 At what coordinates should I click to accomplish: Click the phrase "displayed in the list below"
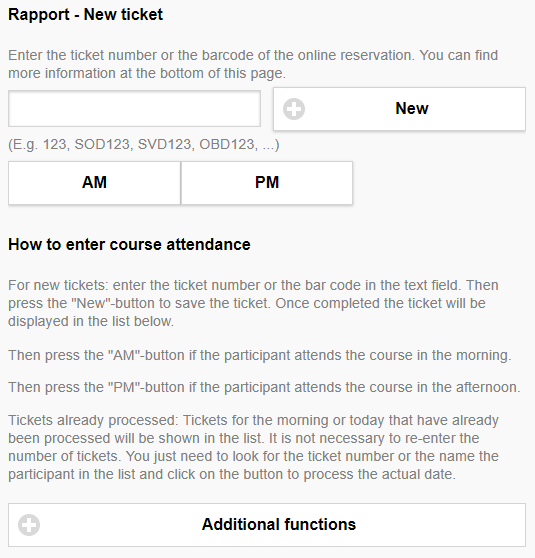tap(91, 321)
